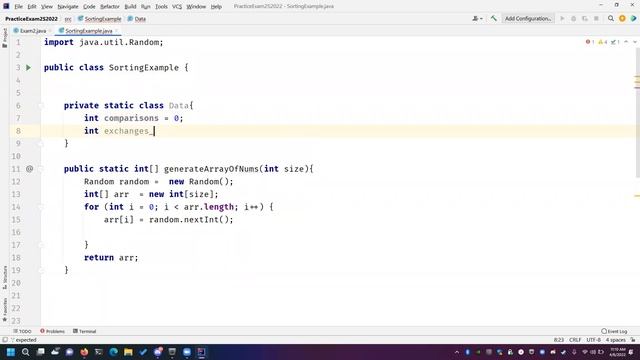640x360 pixels.
Task: Open the Tools menu
Action: pos(161,7)
